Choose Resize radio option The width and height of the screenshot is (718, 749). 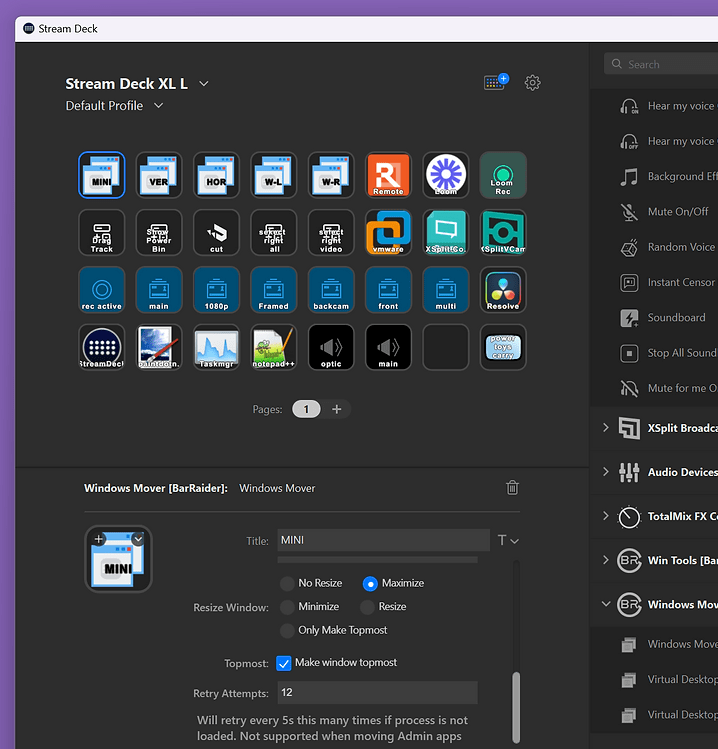367,607
